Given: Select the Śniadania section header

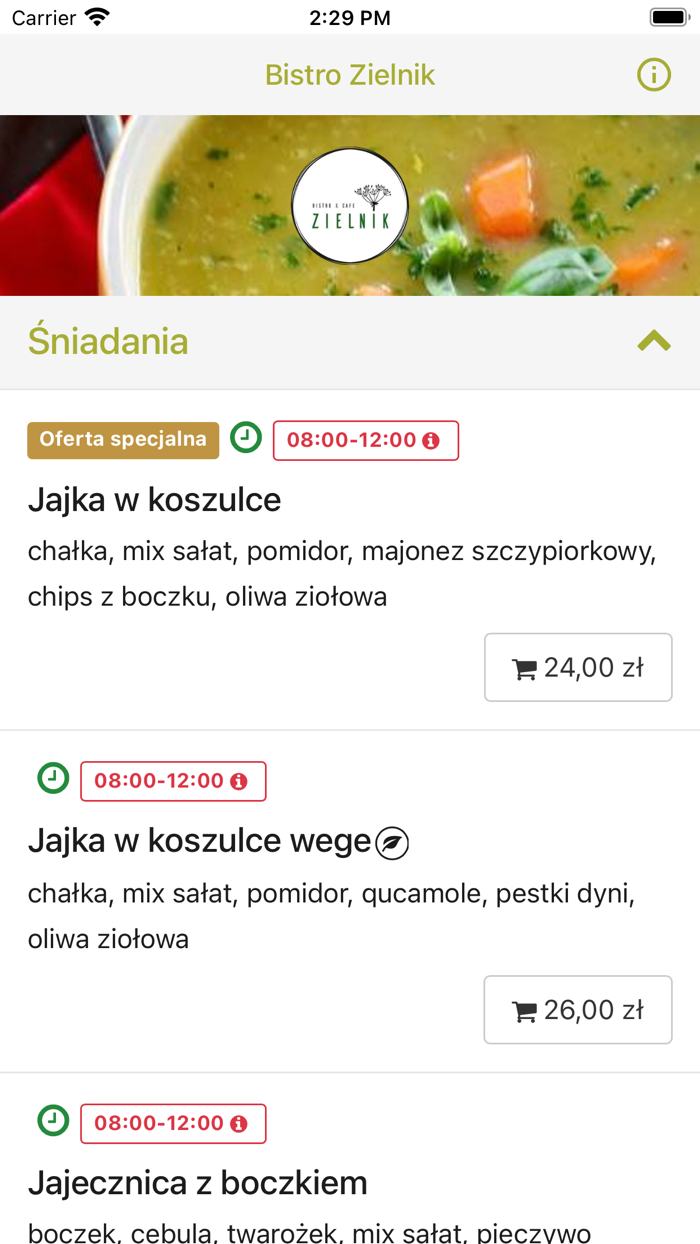Looking at the screenshot, I should pyautogui.click(x=108, y=340).
